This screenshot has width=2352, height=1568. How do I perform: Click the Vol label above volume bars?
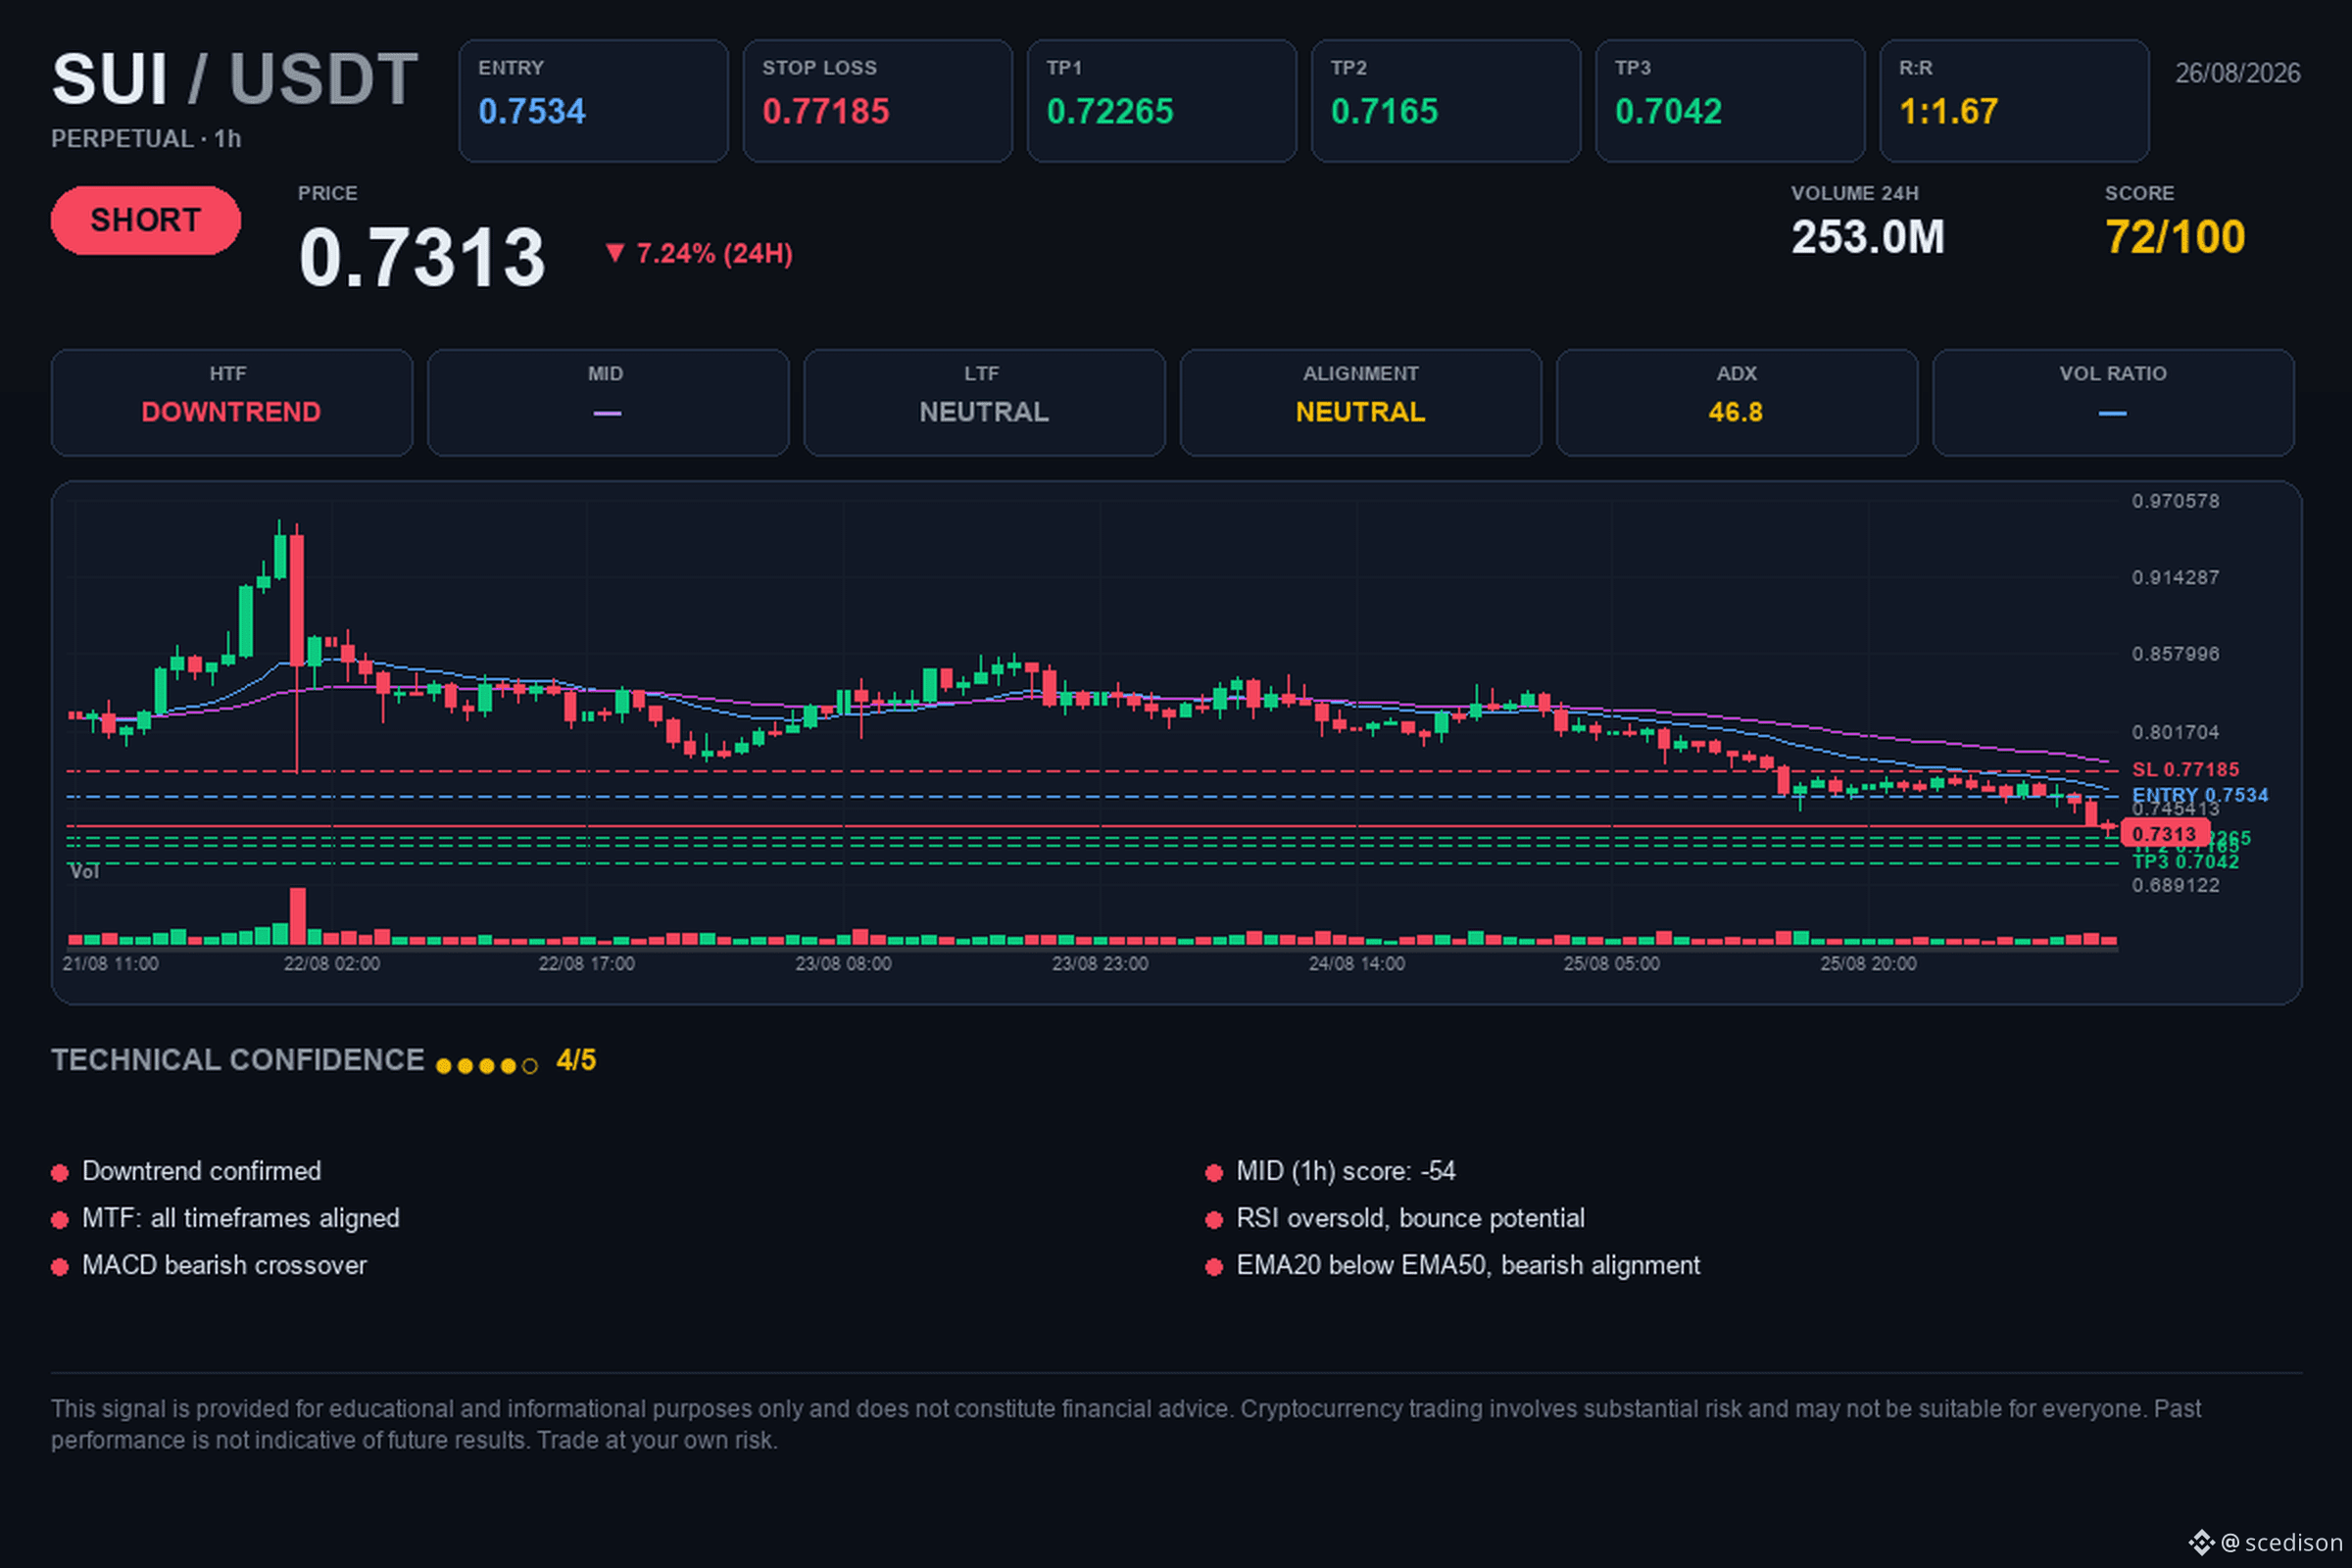[84, 872]
